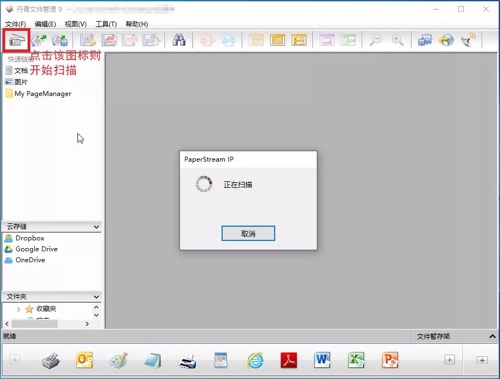Select the third yellow list view icon
This screenshot has width=500, height=379.
tap(299, 40)
